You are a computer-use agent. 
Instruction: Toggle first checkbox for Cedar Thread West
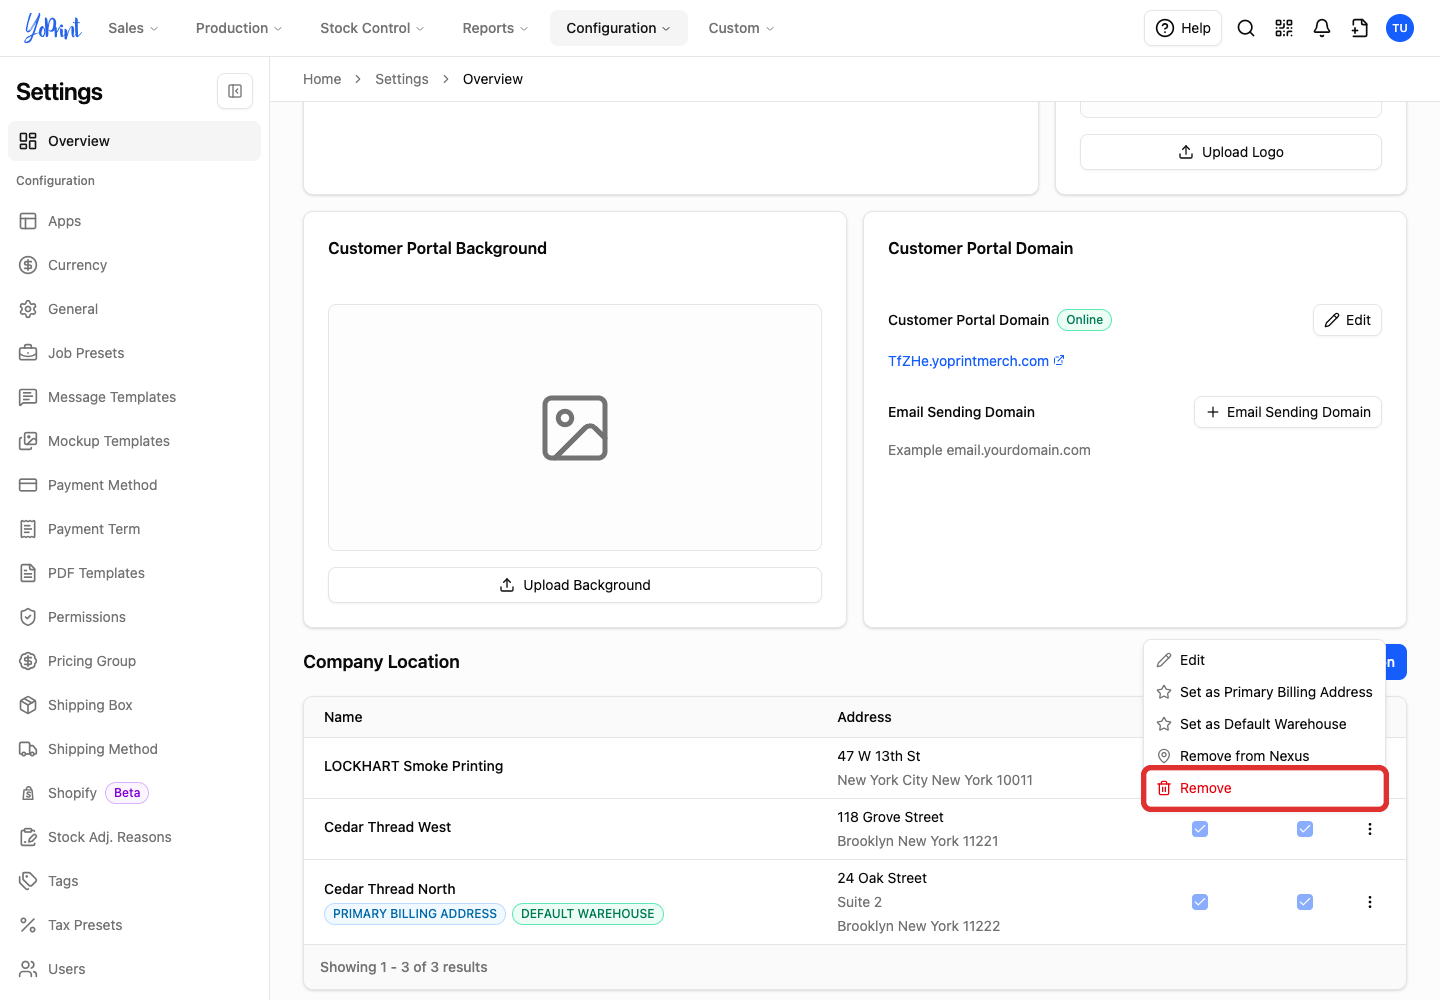click(1200, 829)
